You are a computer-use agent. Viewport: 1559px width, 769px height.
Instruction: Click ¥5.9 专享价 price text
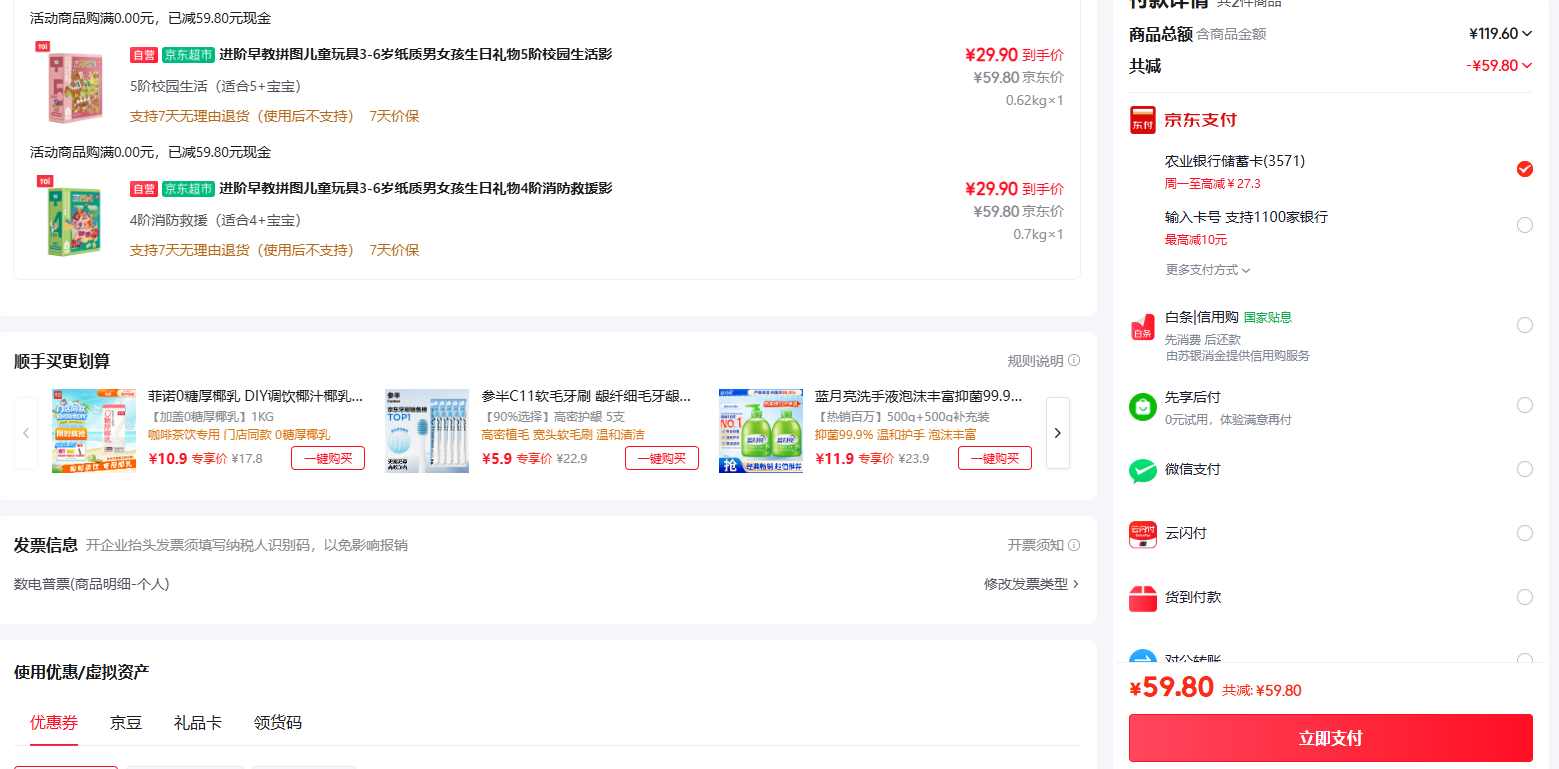coord(517,459)
